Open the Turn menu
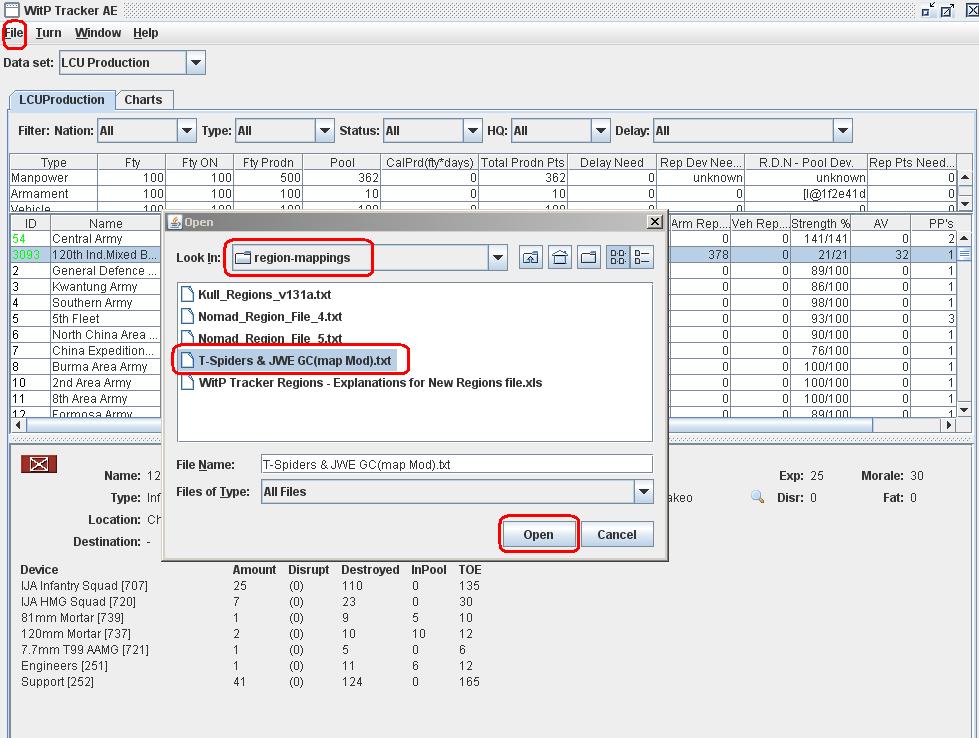The height and width of the screenshot is (738, 979). pos(48,32)
